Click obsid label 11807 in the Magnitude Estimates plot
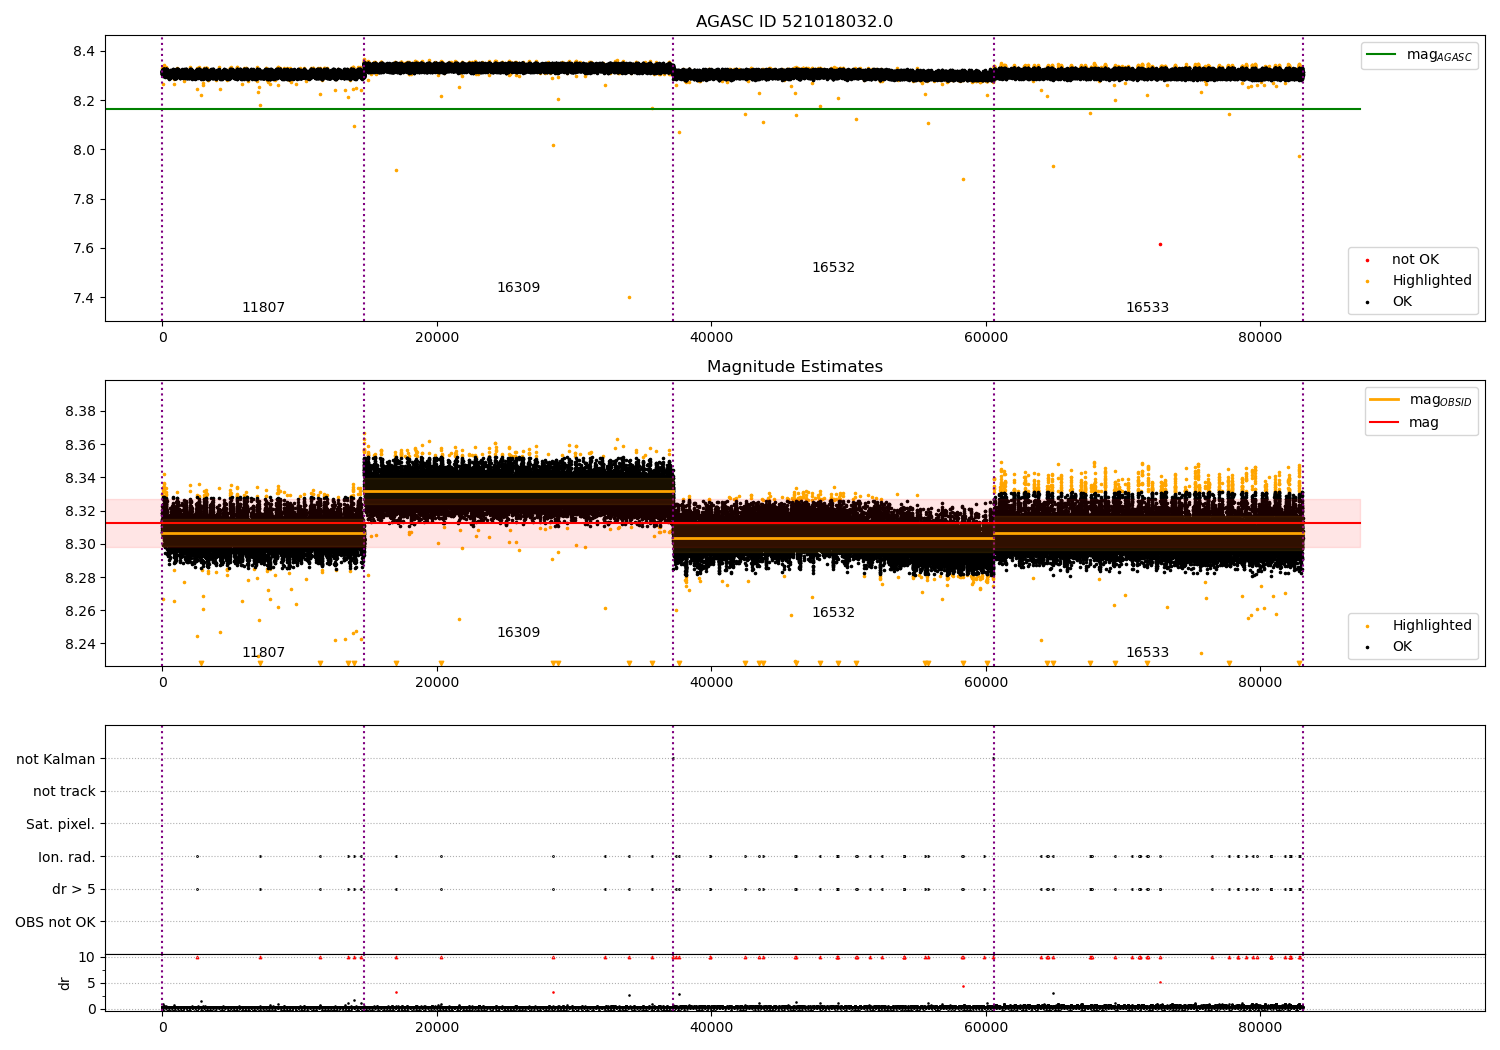 pos(263,653)
